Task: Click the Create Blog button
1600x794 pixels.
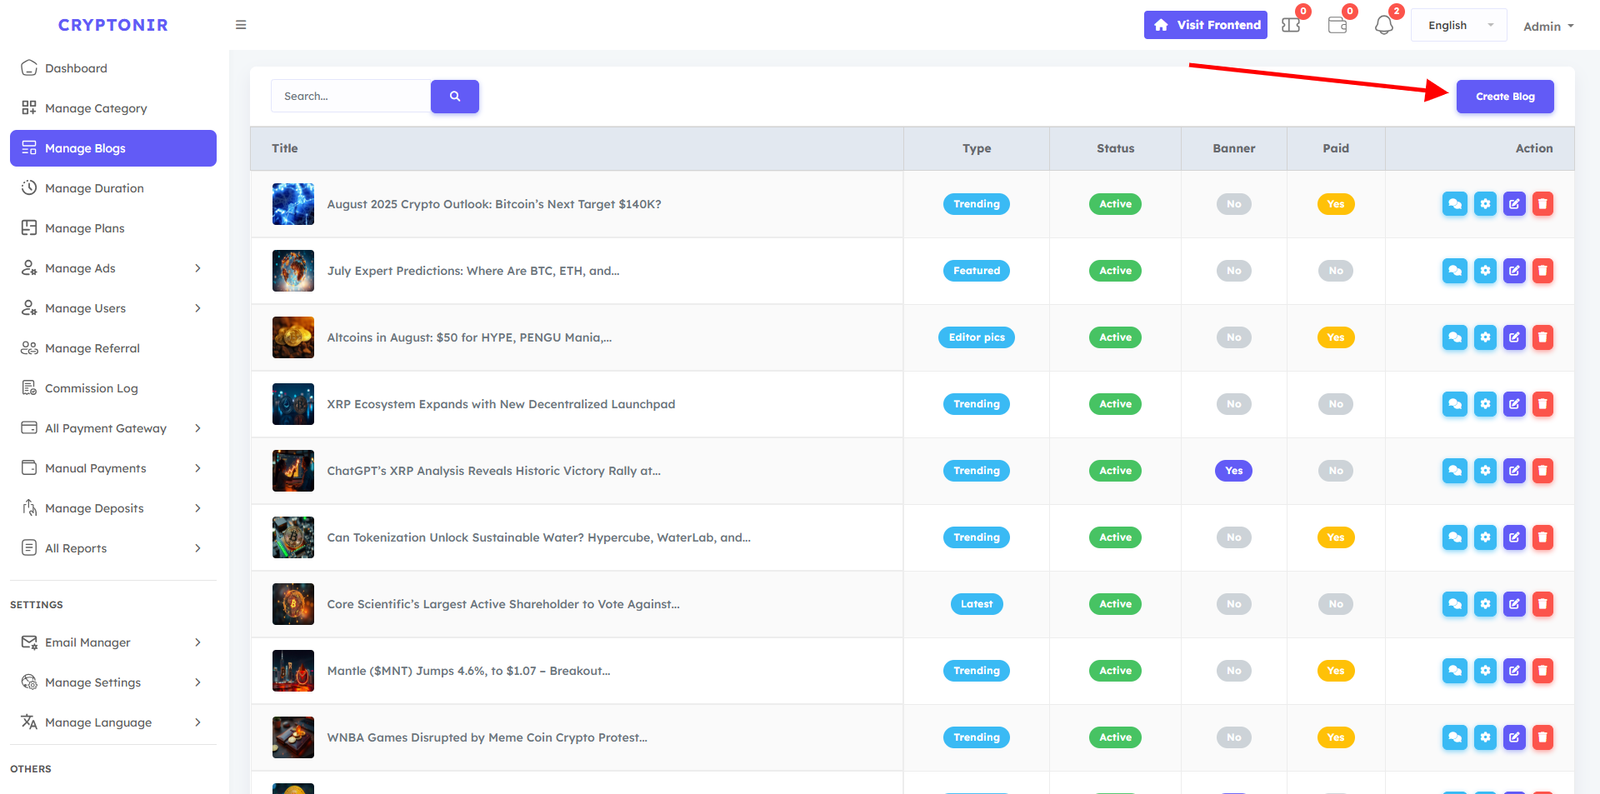Action: click(1505, 97)
